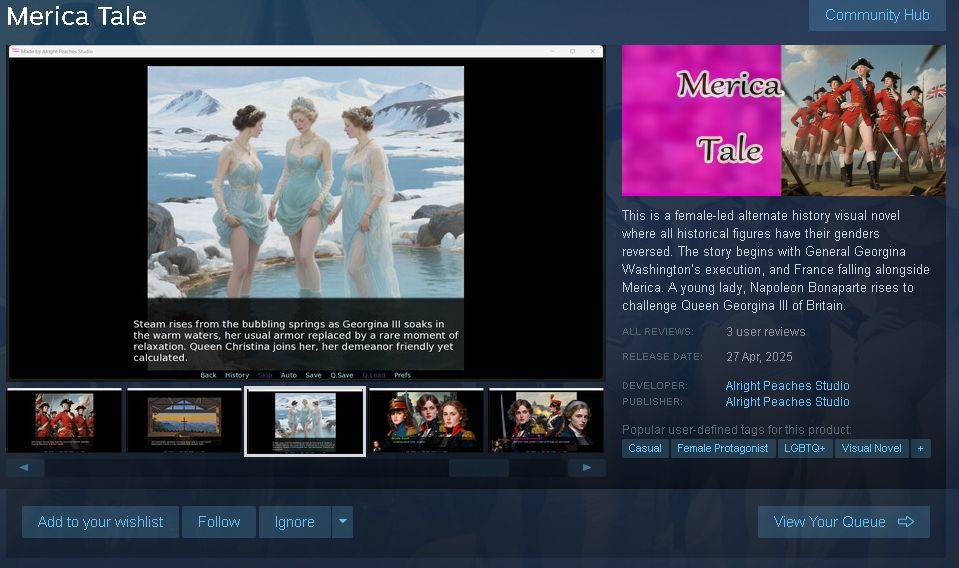The image size is (959, 568).
Task: Select the church window cross screenshot thumbnail
Action: (x=184, y=421)
